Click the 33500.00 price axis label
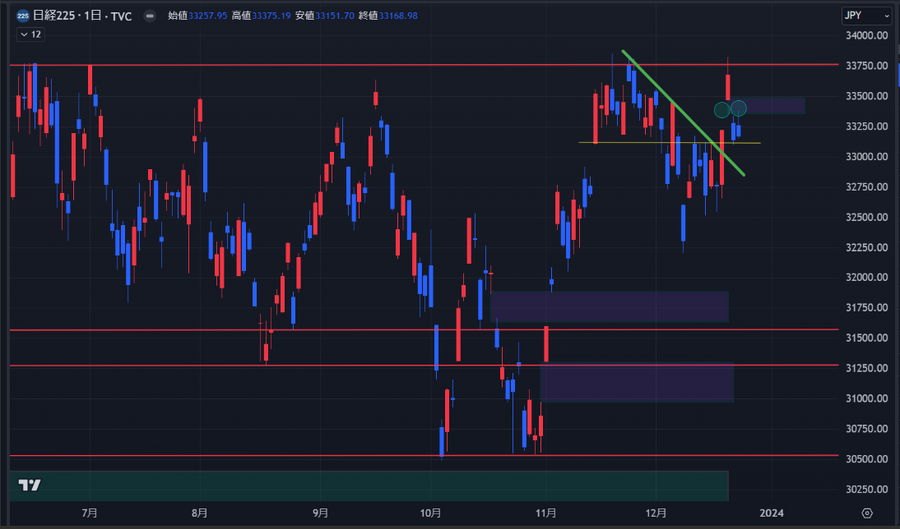 pos(867,96)
